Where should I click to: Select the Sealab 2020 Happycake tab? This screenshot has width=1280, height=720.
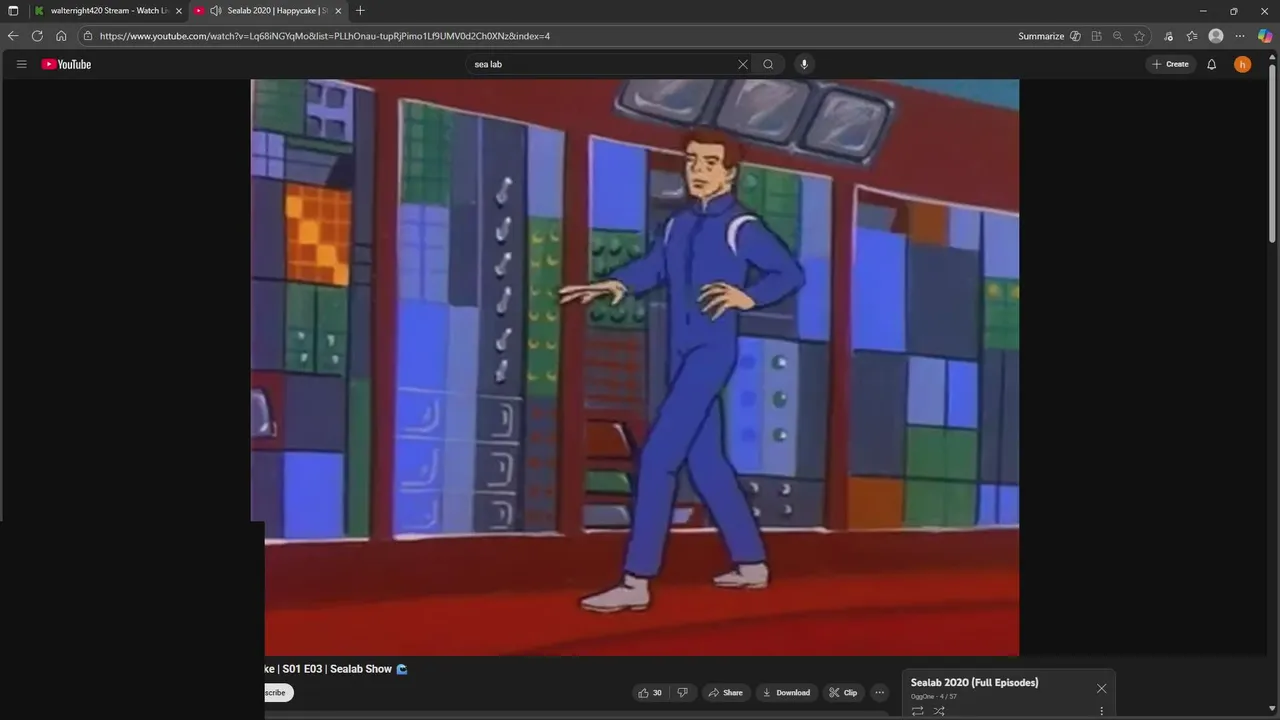tap(270, 10)
